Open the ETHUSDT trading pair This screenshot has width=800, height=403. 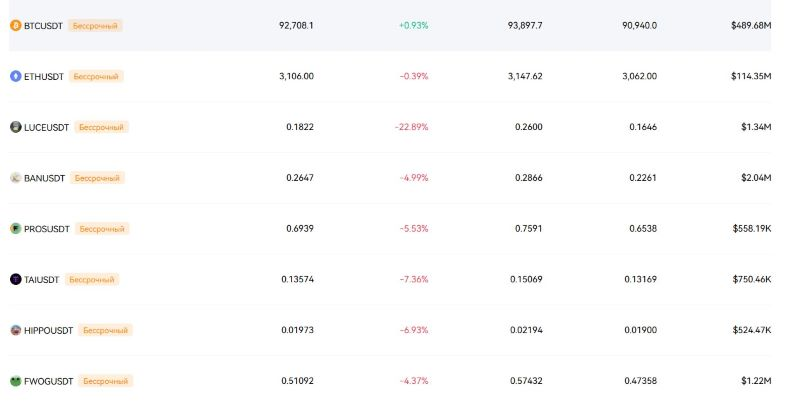44,76
